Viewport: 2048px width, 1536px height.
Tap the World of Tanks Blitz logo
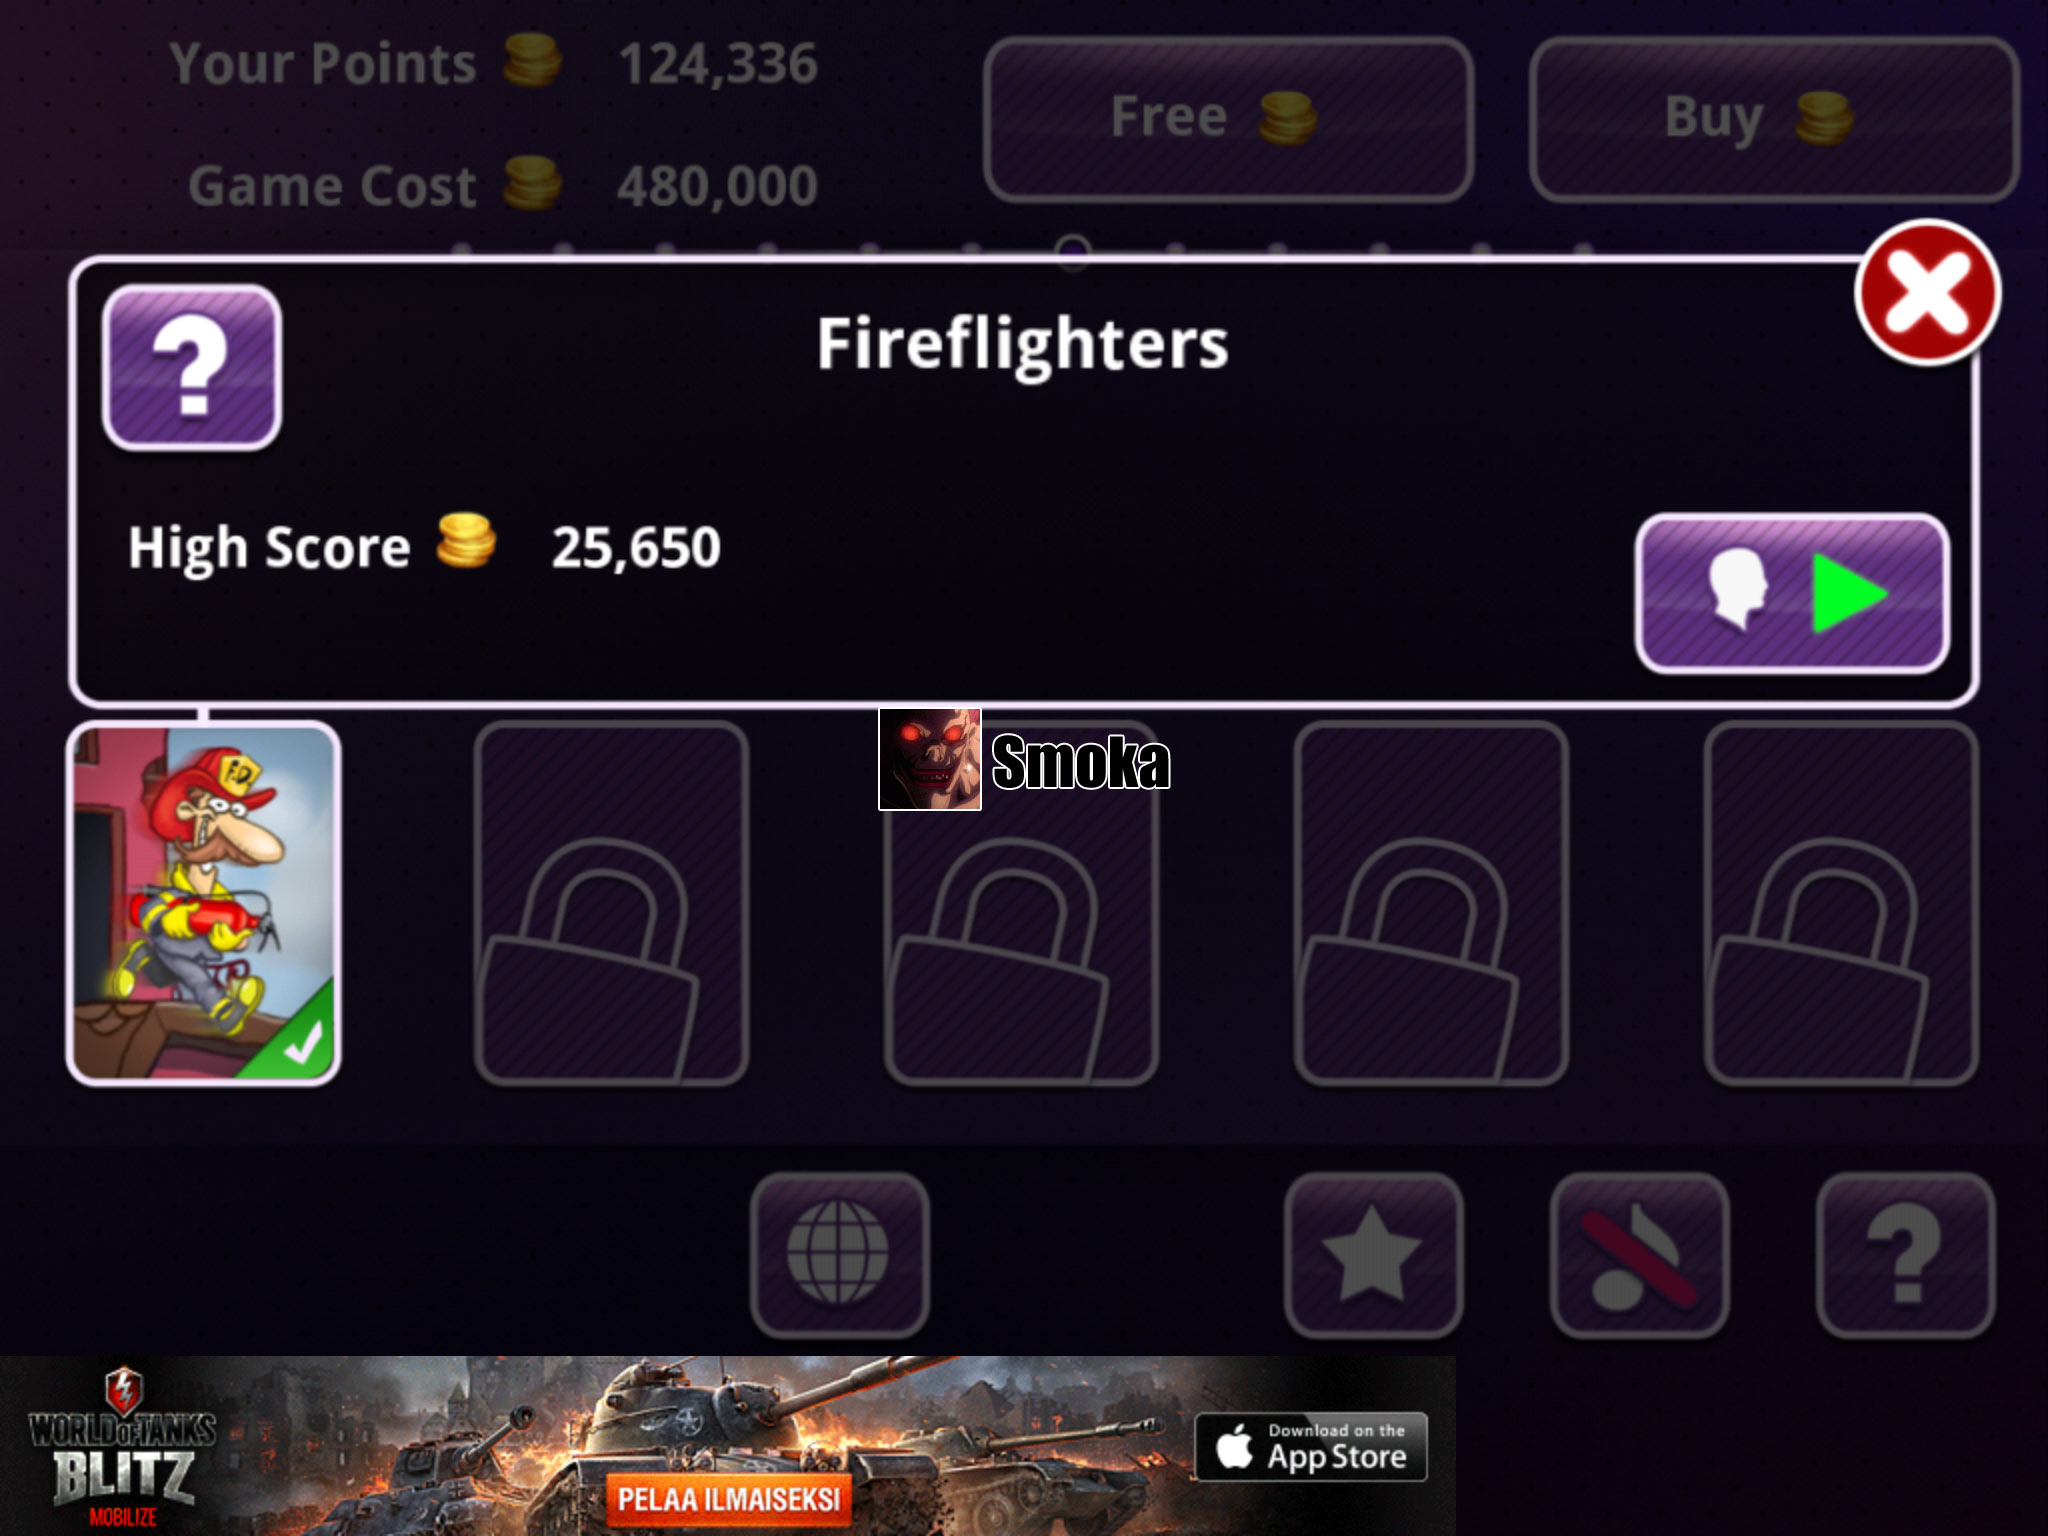click(122, 1448)
